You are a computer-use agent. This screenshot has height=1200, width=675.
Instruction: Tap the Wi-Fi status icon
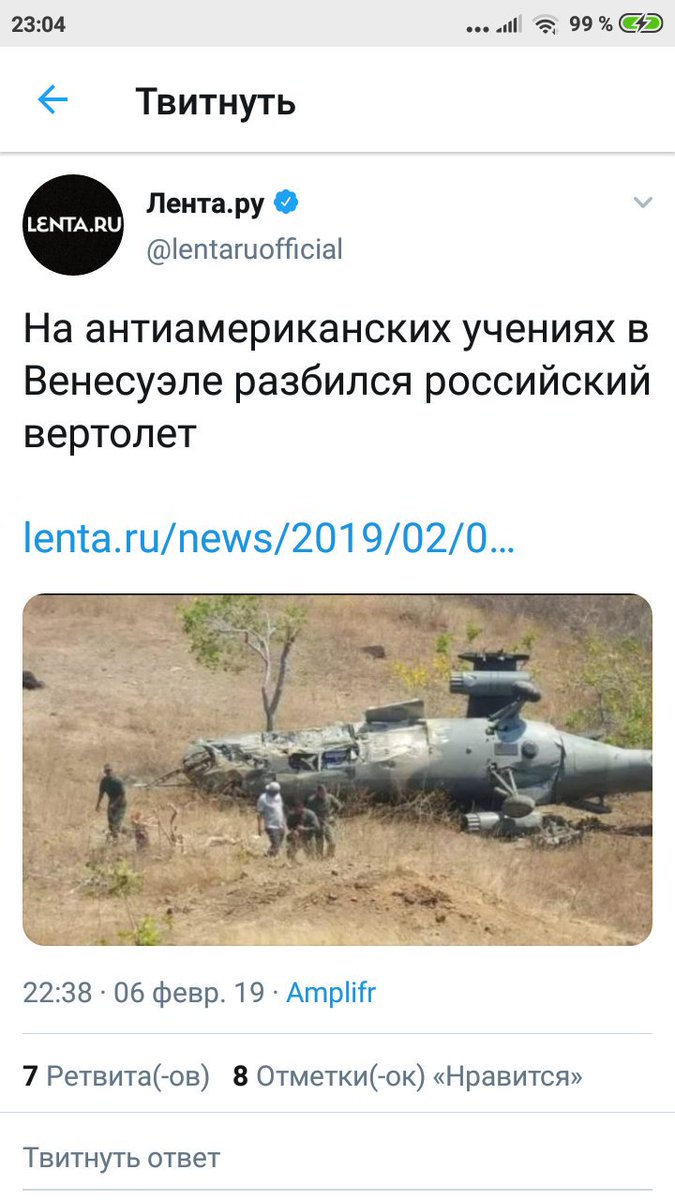(x=545, y=24)
